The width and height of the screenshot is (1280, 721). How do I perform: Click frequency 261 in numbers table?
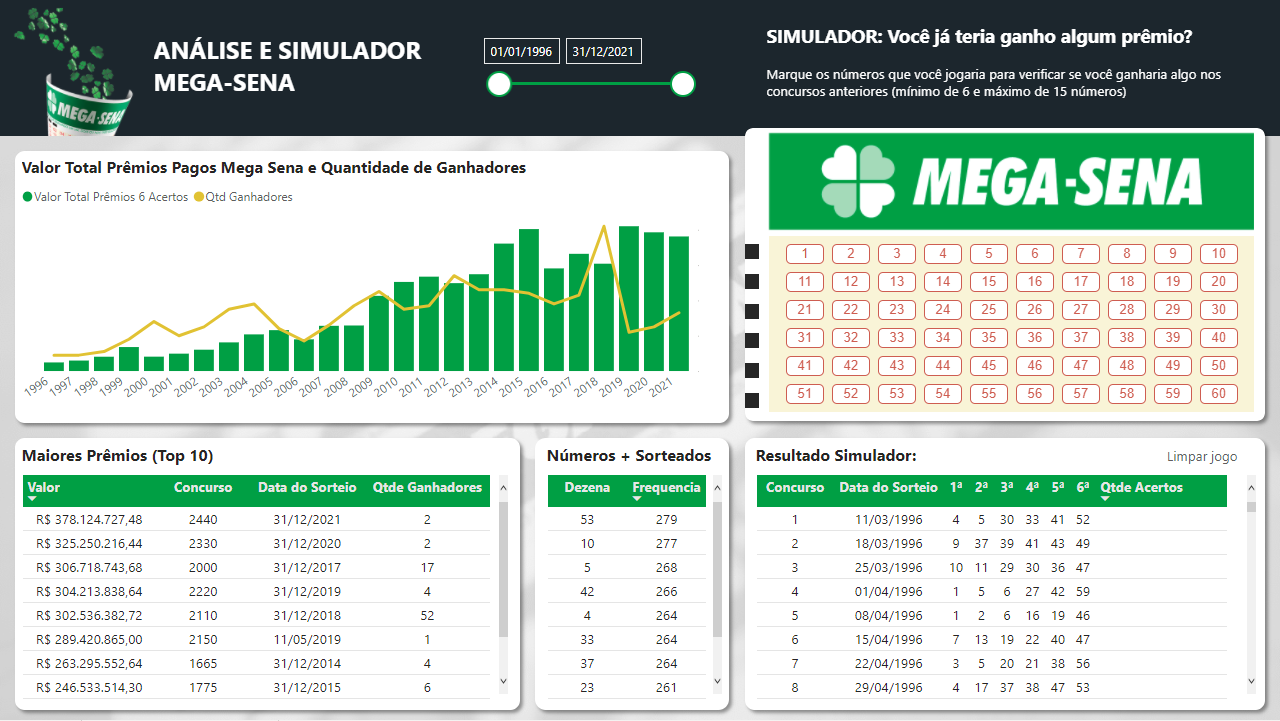[667, 687]
